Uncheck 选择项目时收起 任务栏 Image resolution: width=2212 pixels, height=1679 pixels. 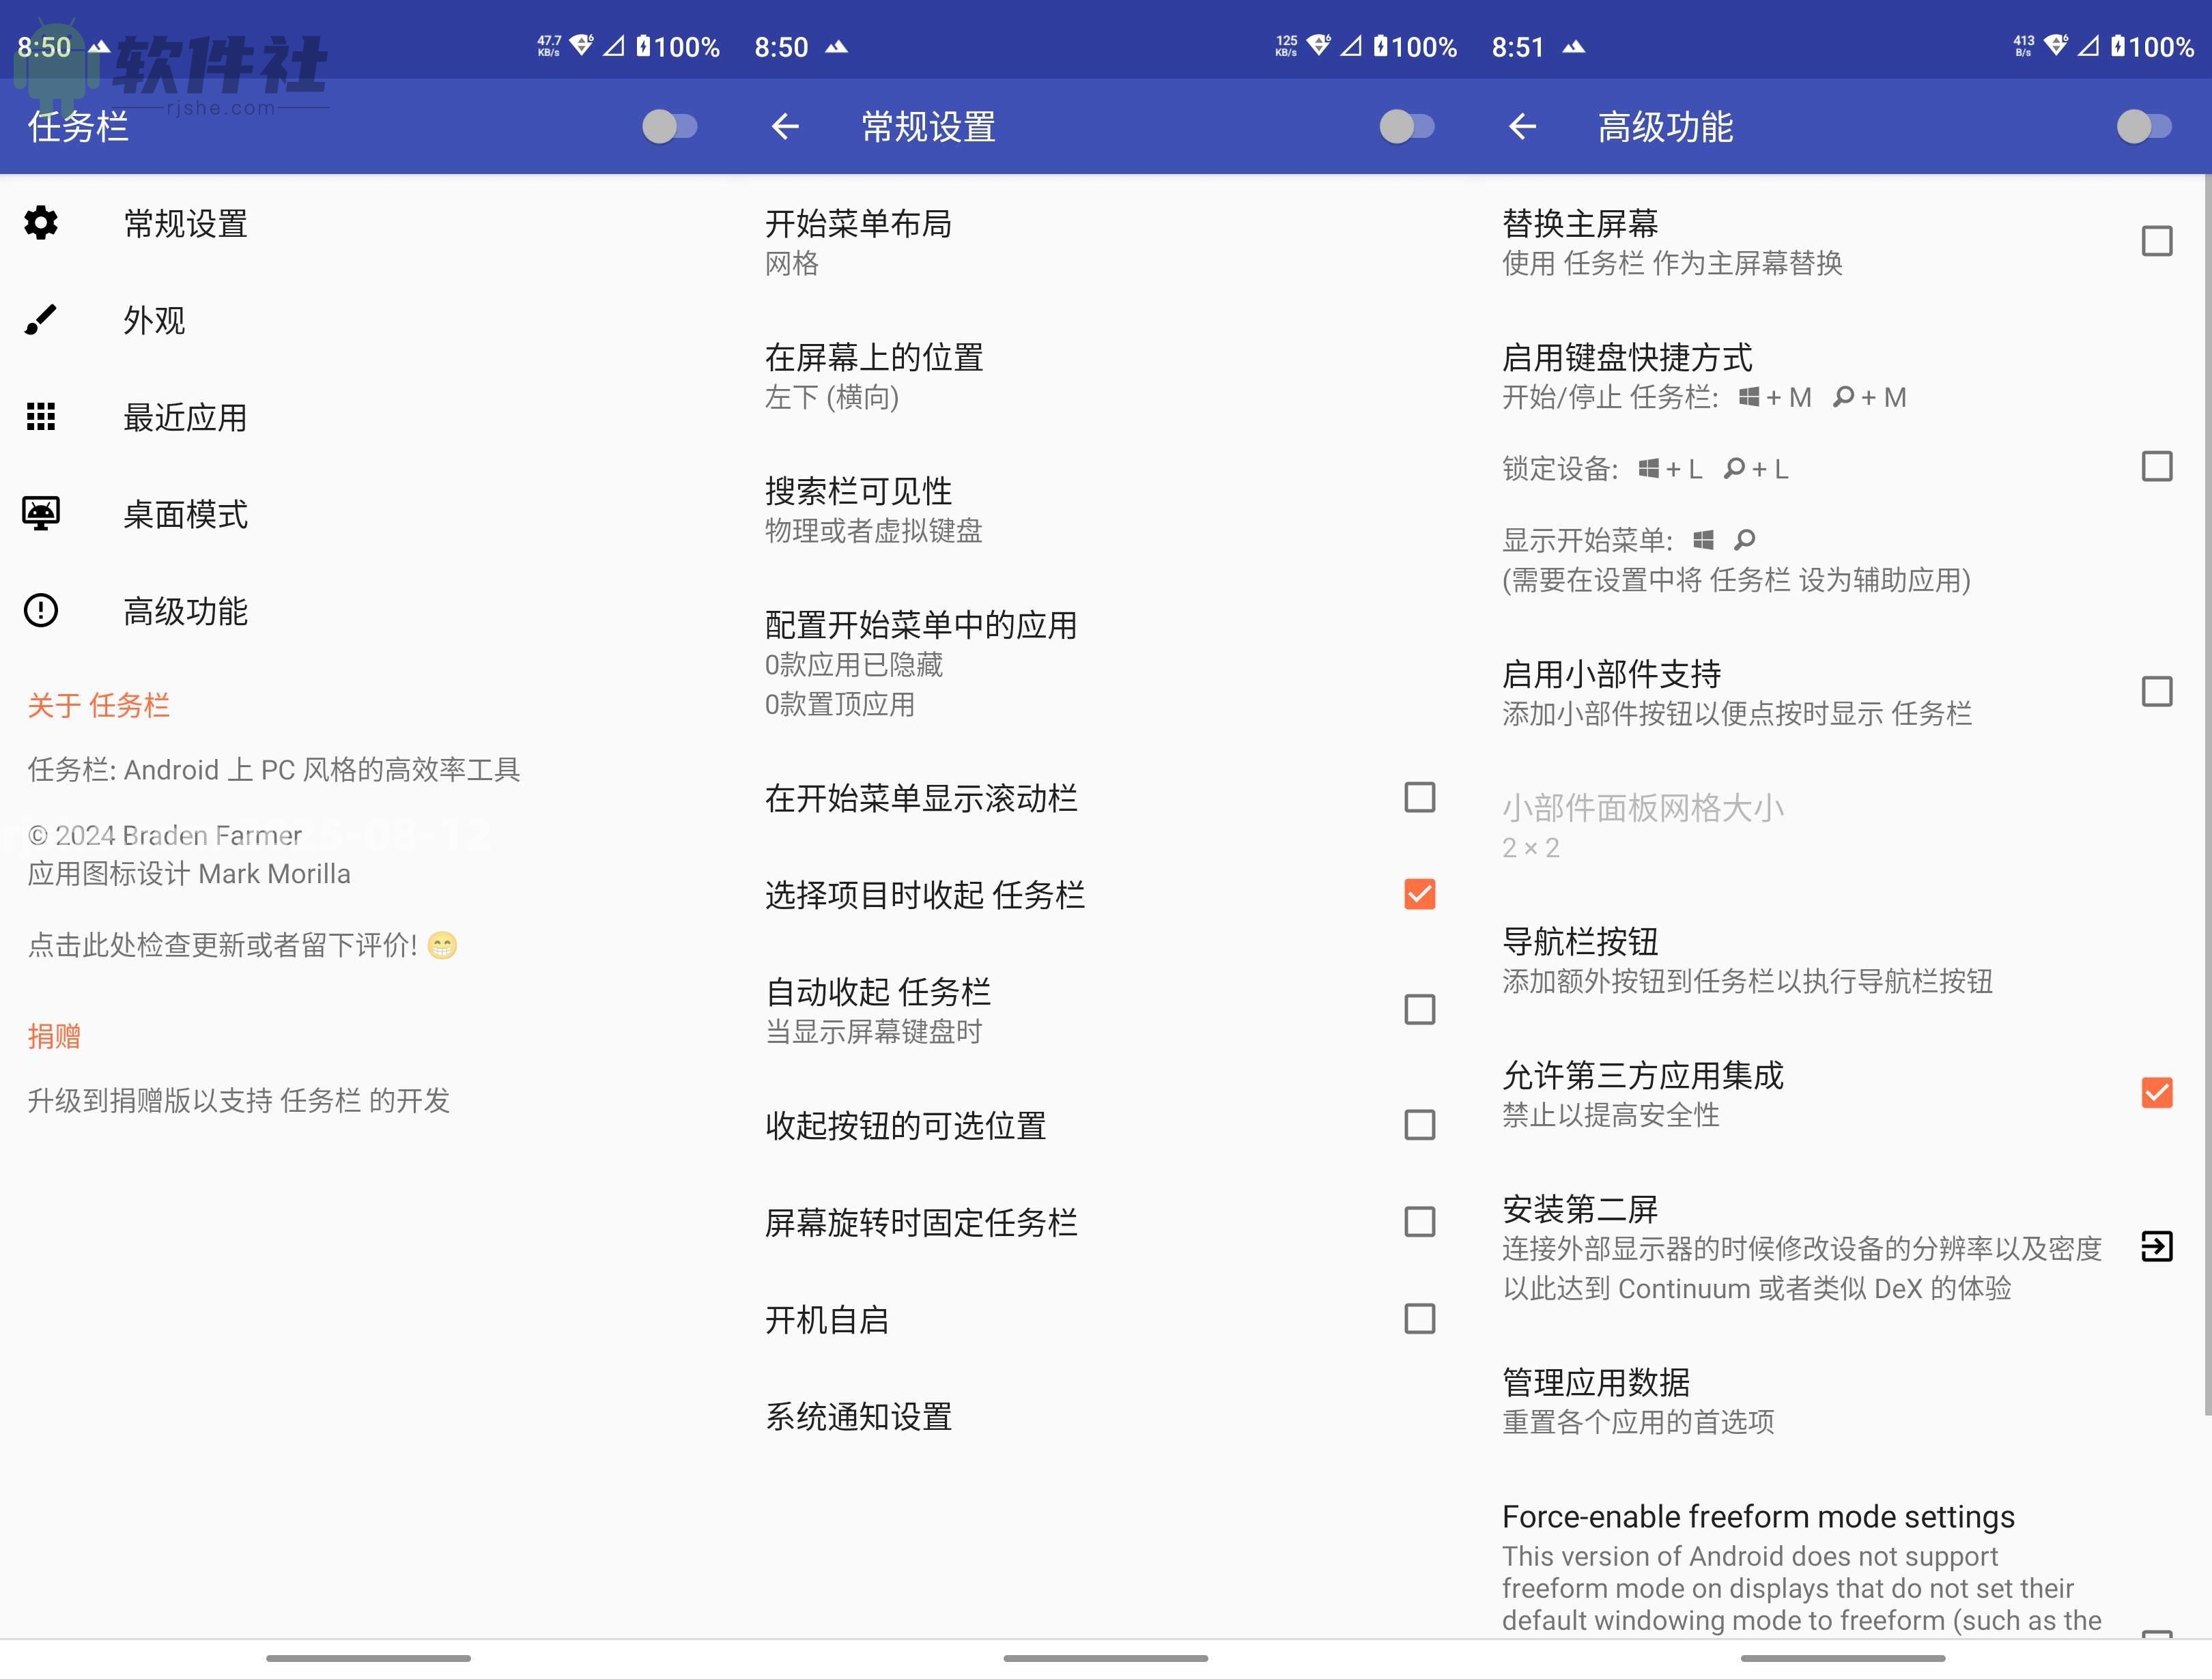tap(1419, 895)
